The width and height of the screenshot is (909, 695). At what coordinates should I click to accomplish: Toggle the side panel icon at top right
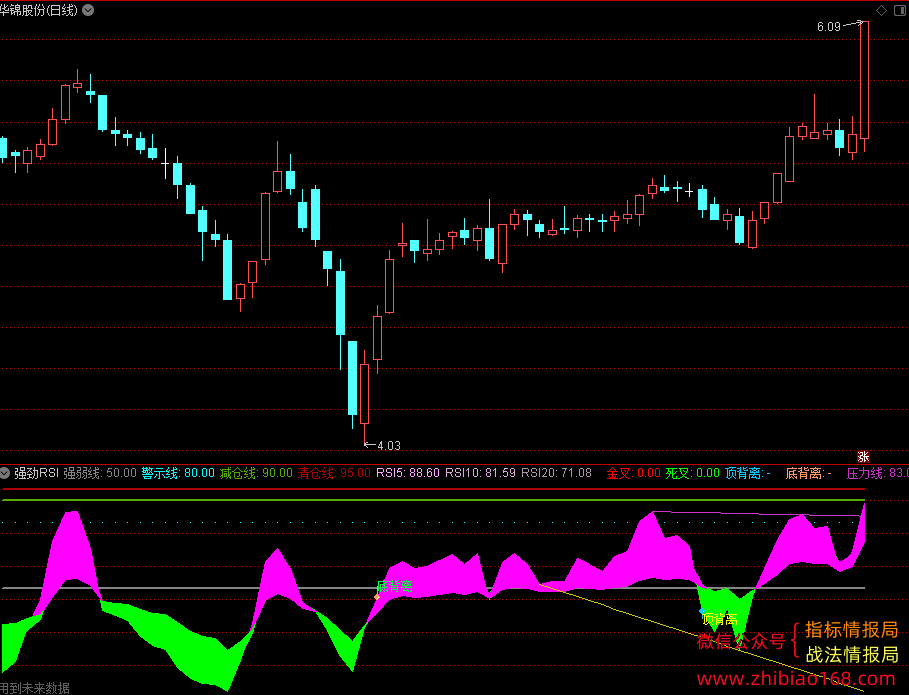pyautogui.click(x=901, y=10)
